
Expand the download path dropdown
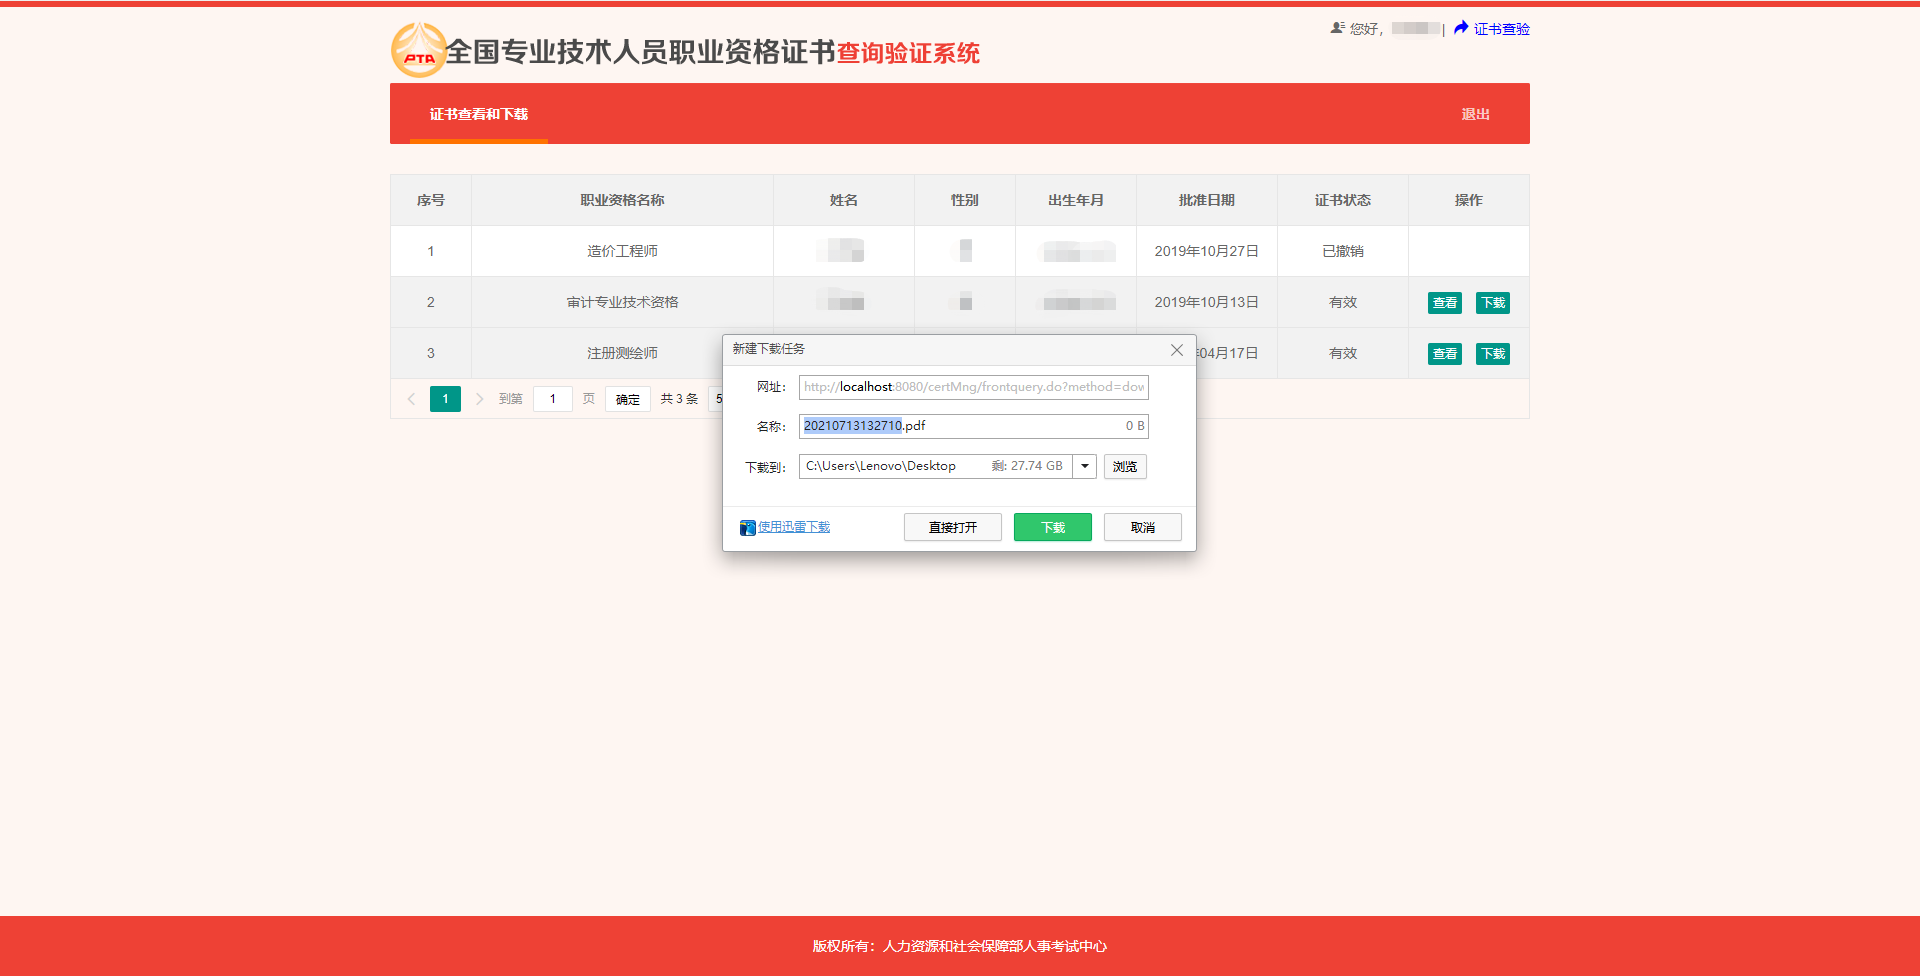tap(1085, 467)
